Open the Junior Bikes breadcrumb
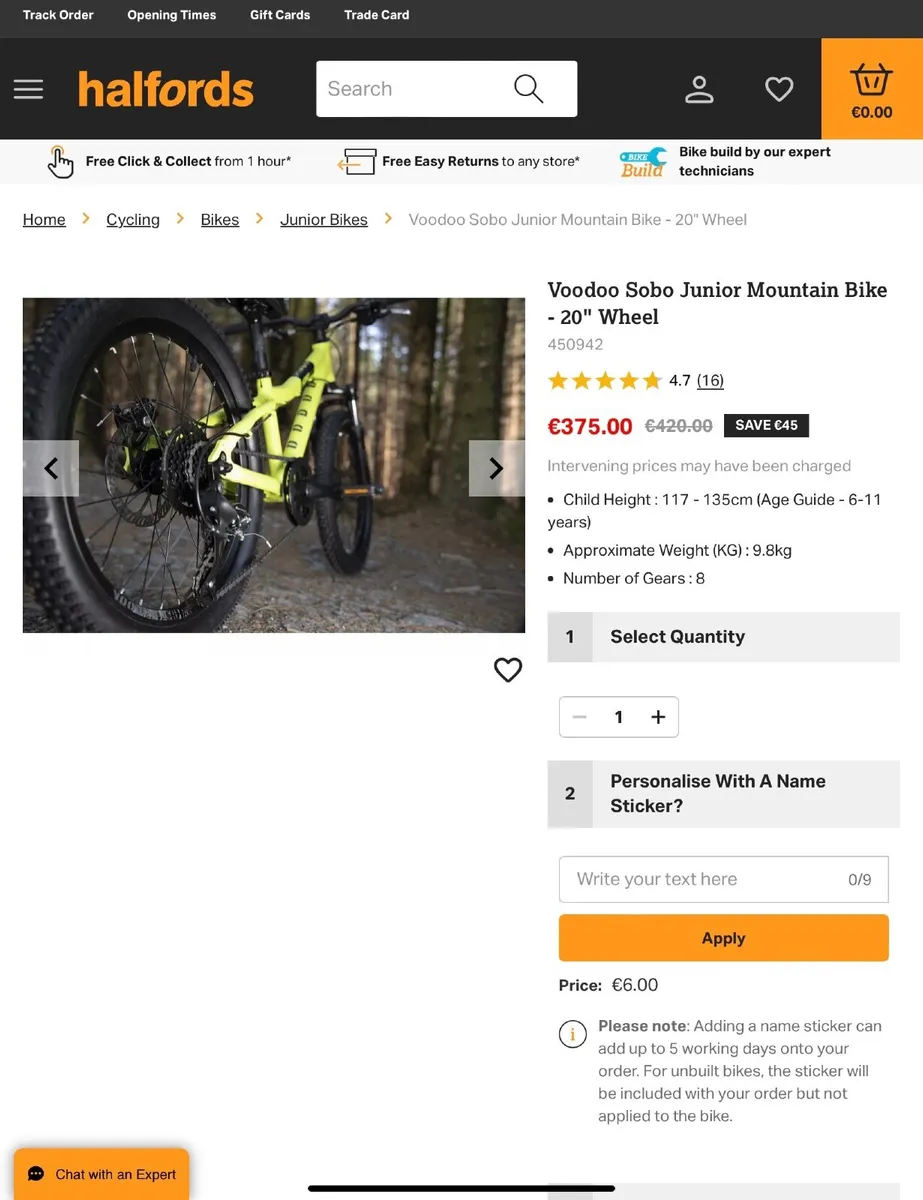The width and height of the screenshot is (923, 1200). click(x=324, y=219)
